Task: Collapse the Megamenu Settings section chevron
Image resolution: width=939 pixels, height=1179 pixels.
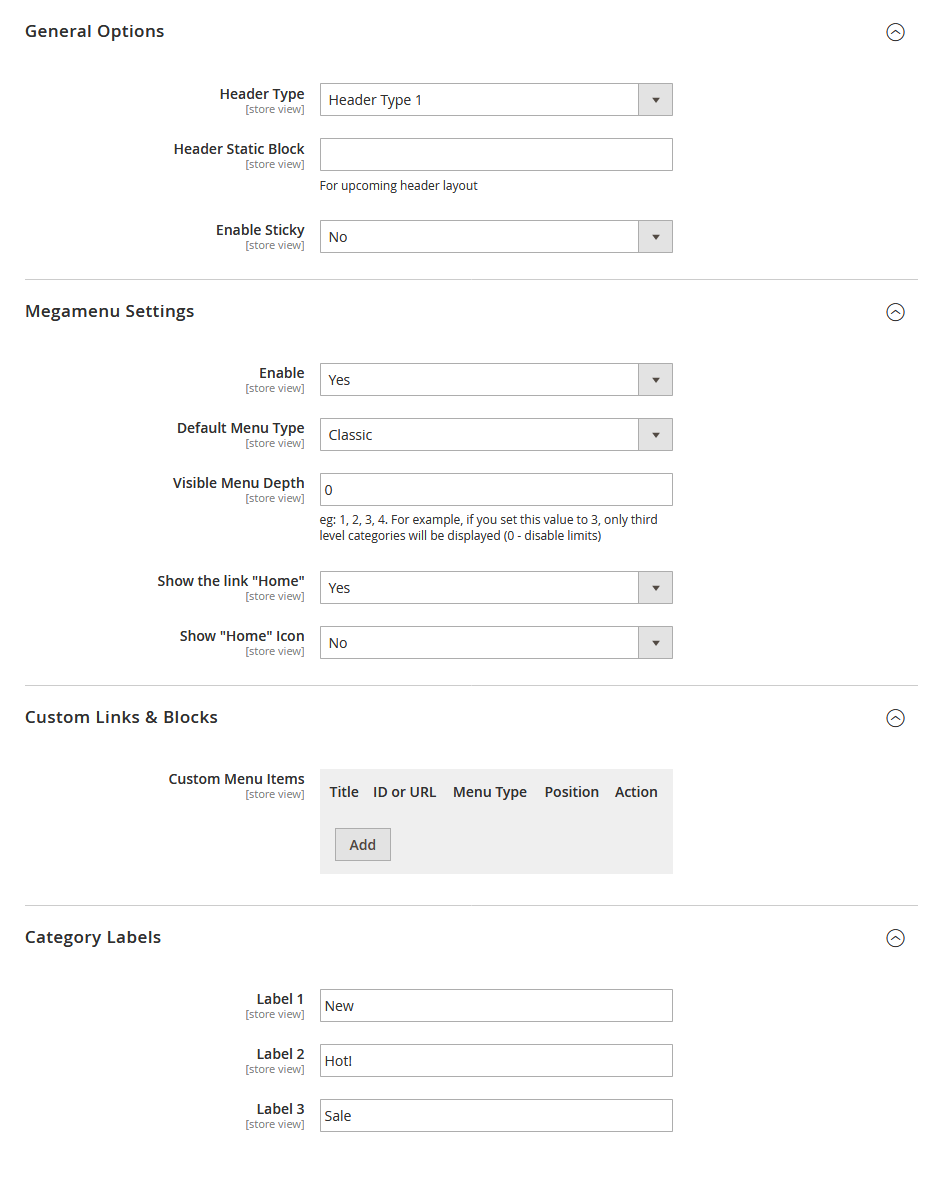Action: [895, 312]
